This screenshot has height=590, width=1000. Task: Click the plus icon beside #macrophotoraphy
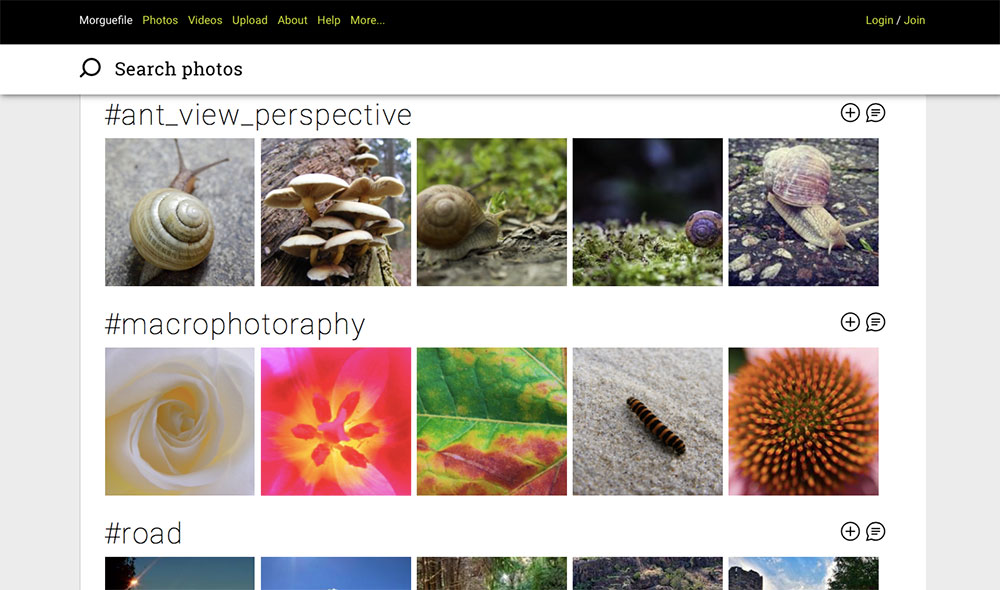849,322
